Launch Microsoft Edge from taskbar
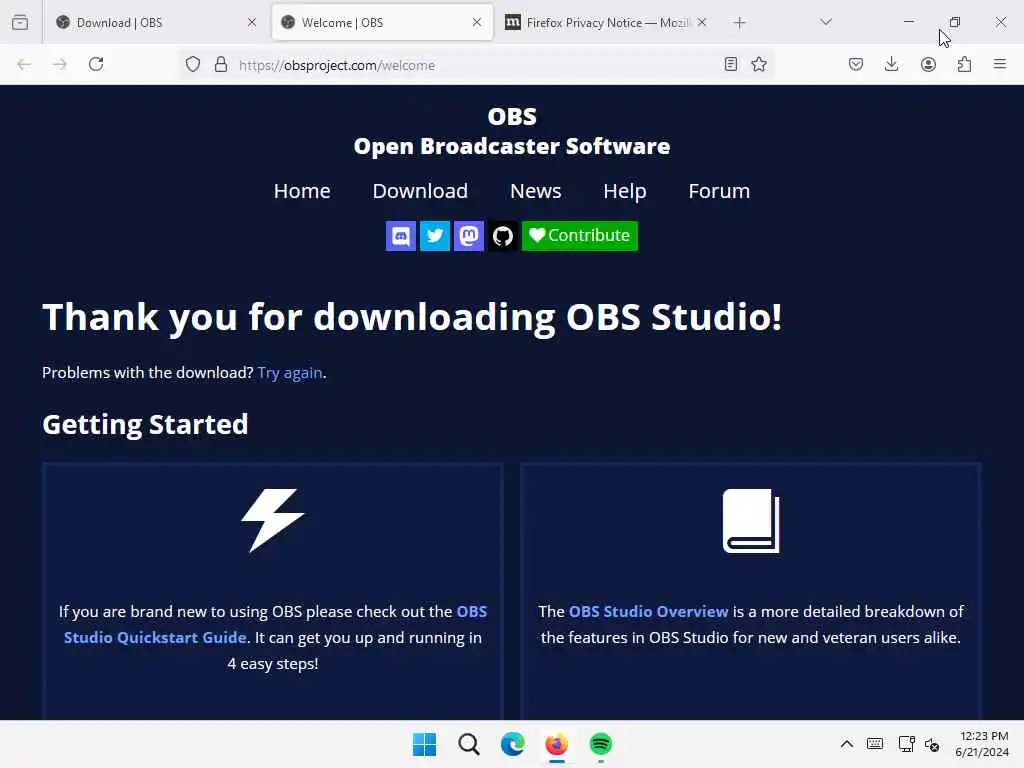This screenshot has height=768, width=1024. pyautogui.click(x=513, y=744)
